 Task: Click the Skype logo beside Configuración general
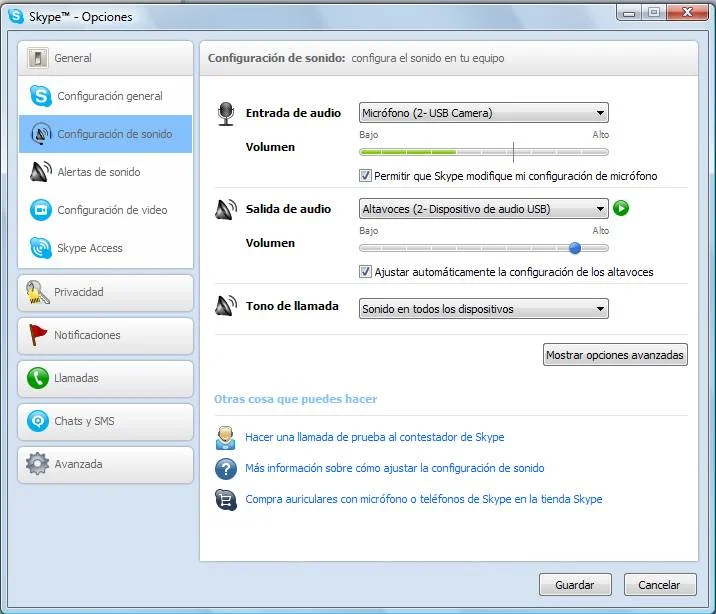pyautogui.click(x=41, y=96)
